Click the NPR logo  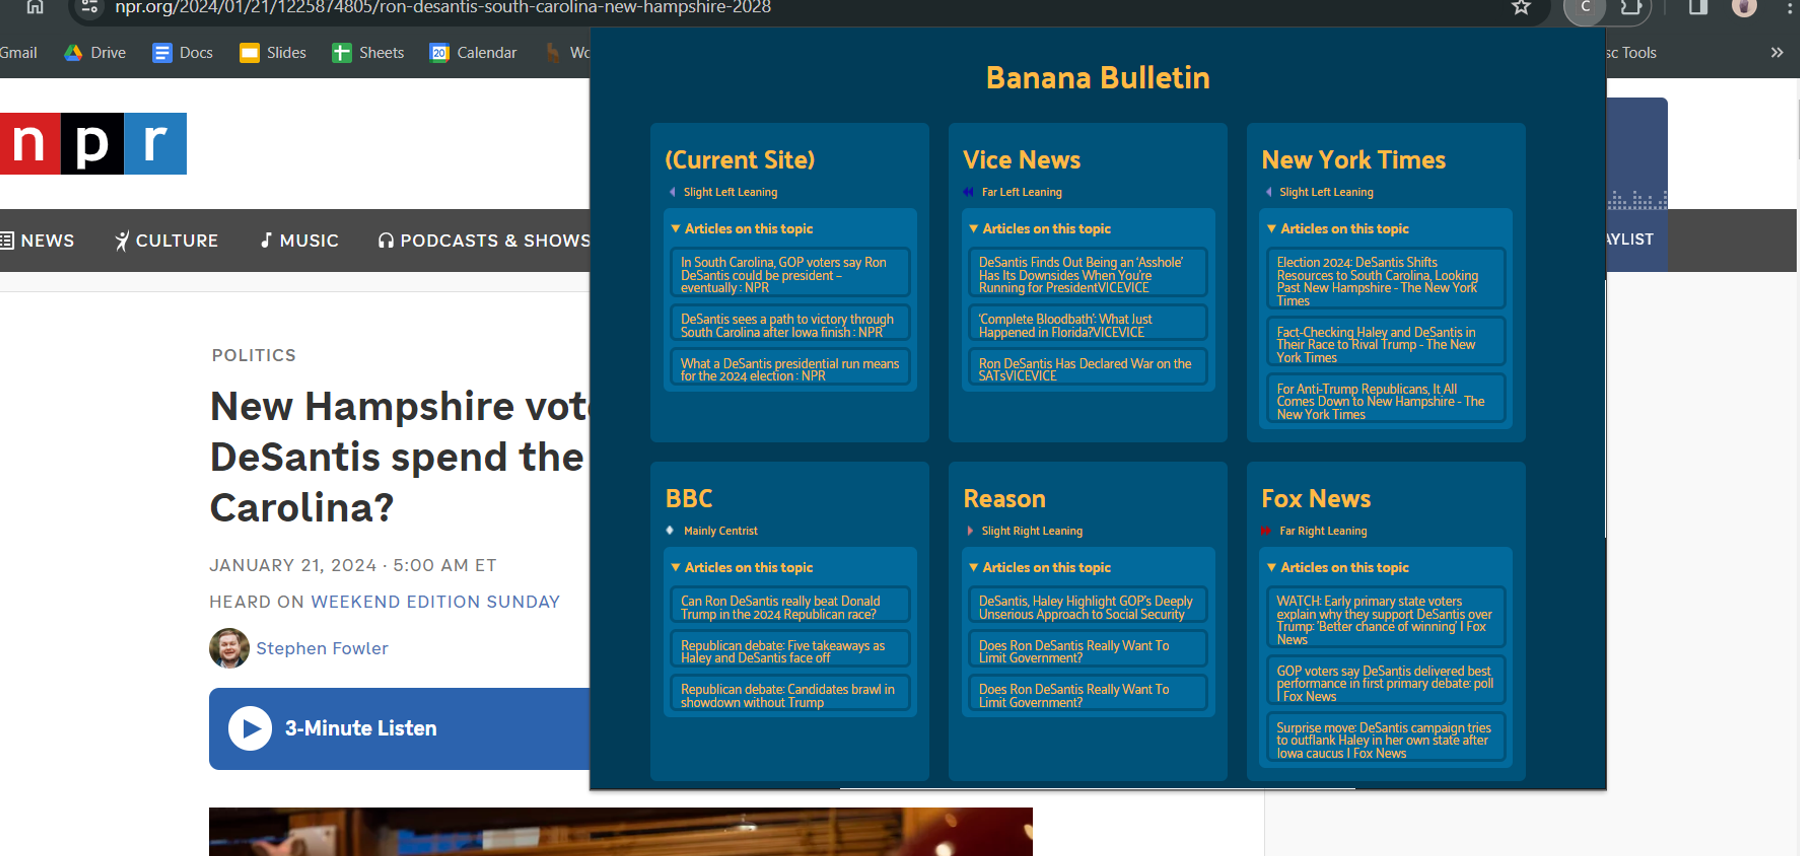pos(93,143)
